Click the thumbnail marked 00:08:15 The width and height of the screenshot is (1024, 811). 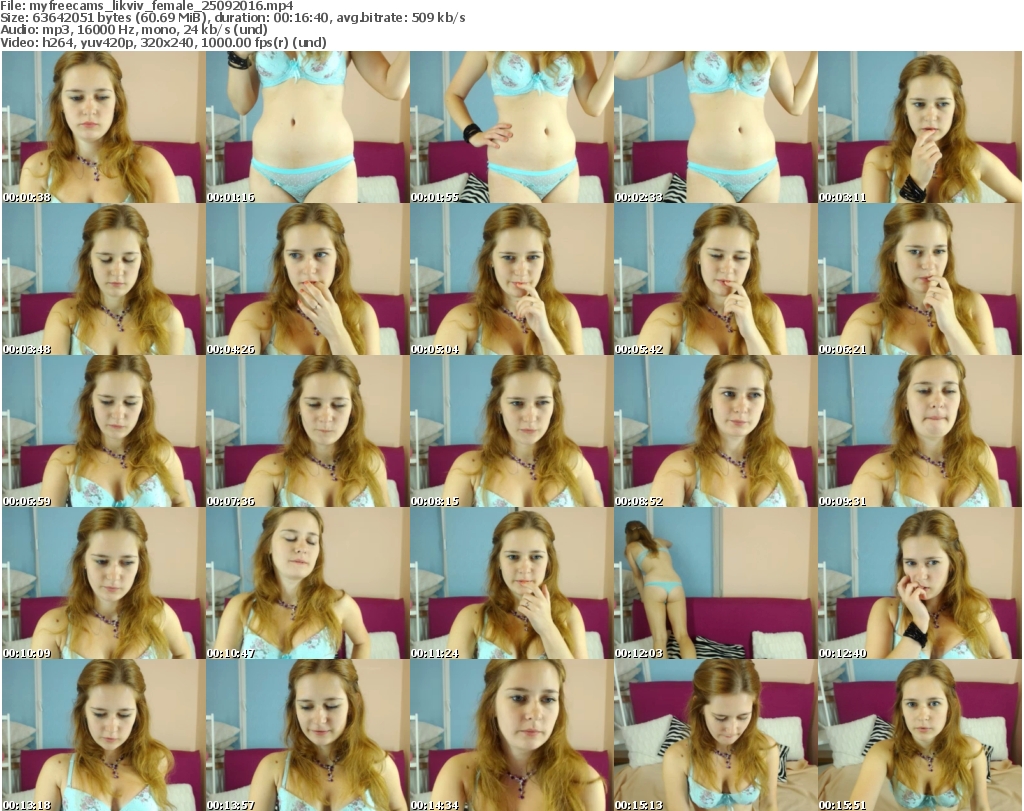511,431
